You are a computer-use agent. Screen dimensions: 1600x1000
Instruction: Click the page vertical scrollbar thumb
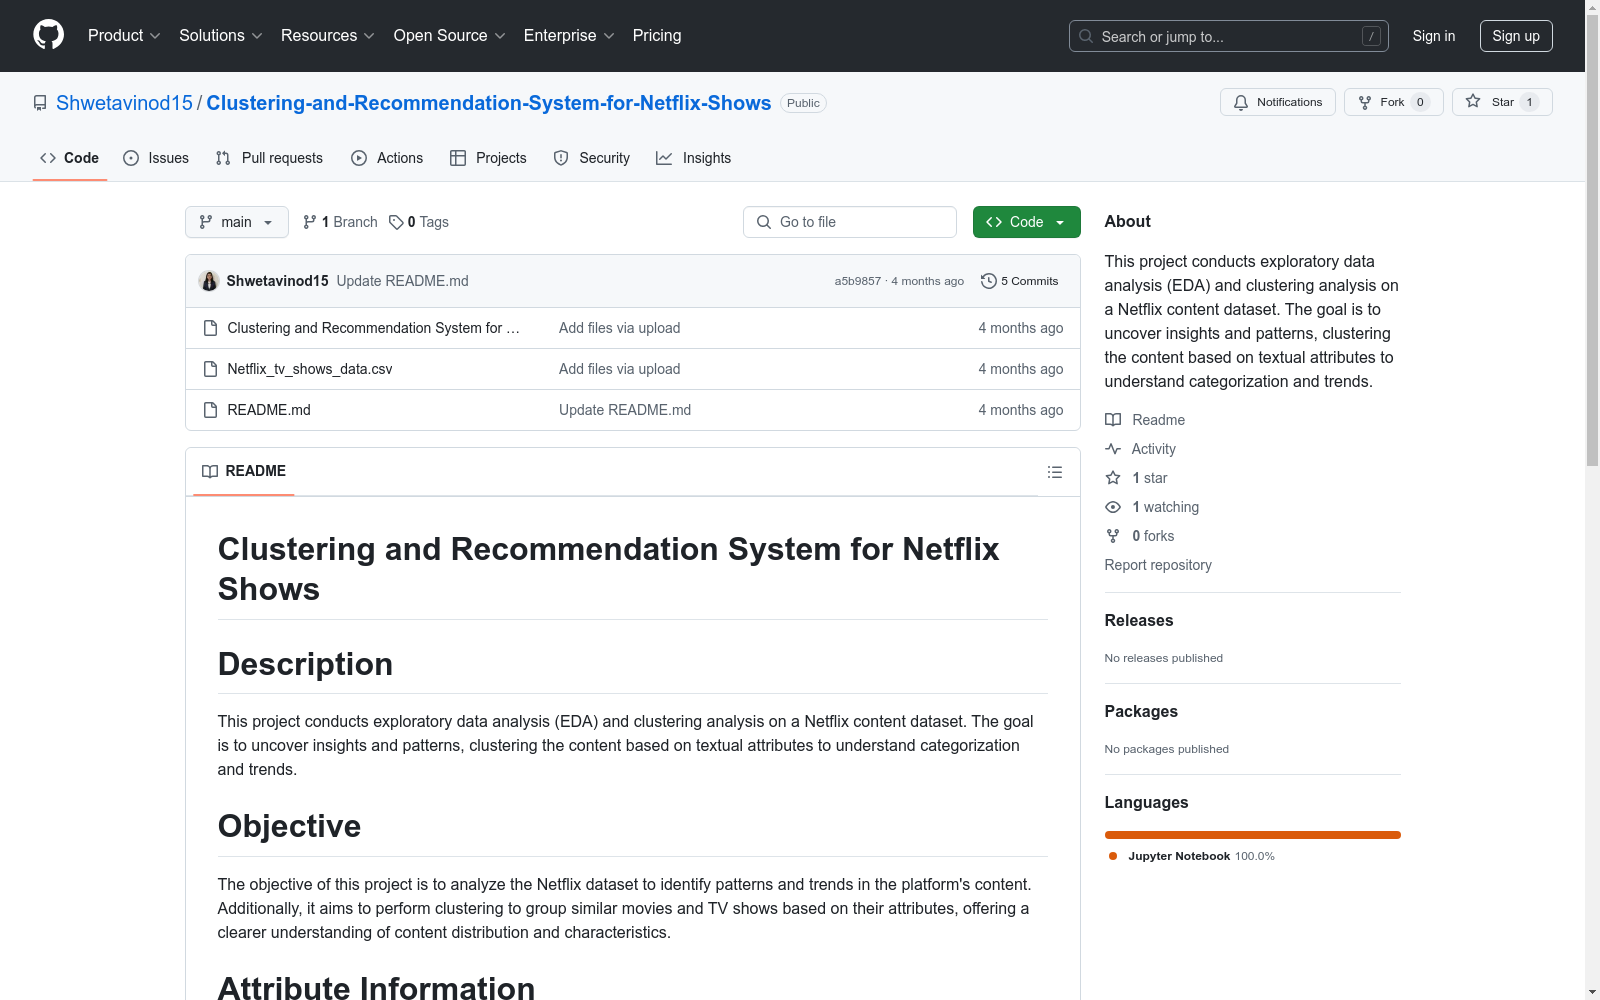[1592, 240]
